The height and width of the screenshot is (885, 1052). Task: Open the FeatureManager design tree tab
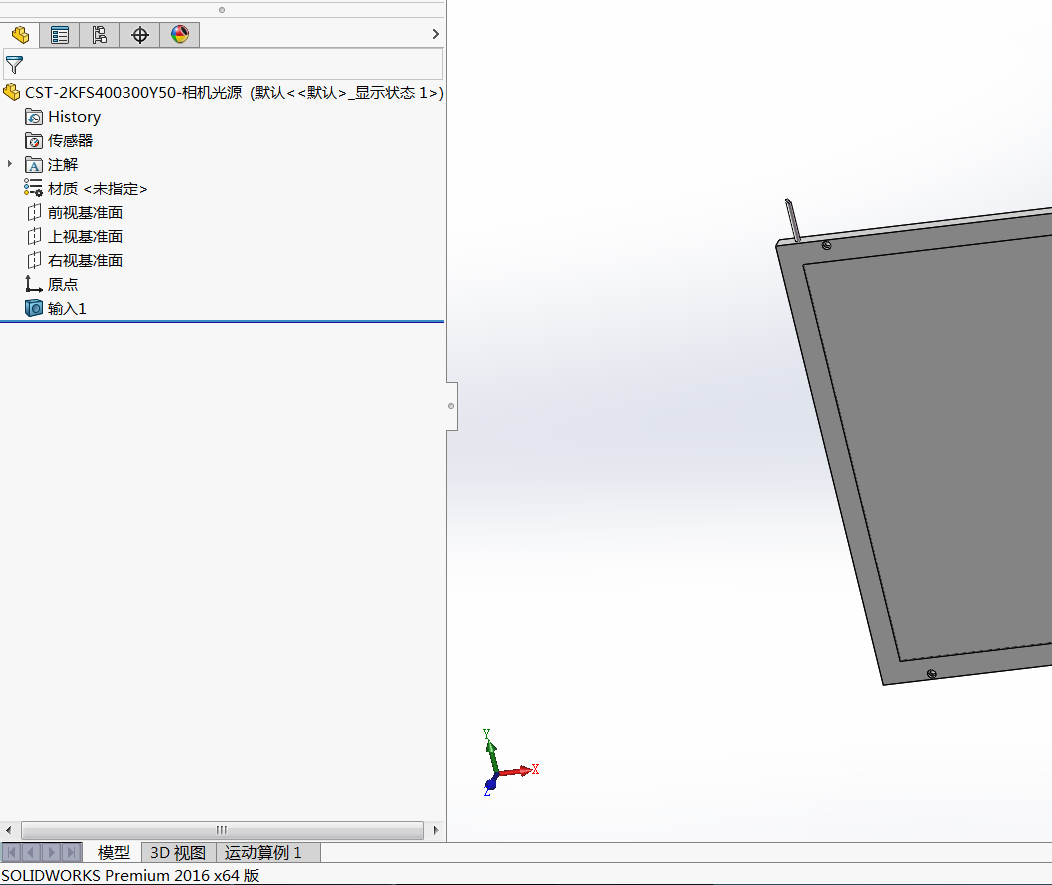20,35
